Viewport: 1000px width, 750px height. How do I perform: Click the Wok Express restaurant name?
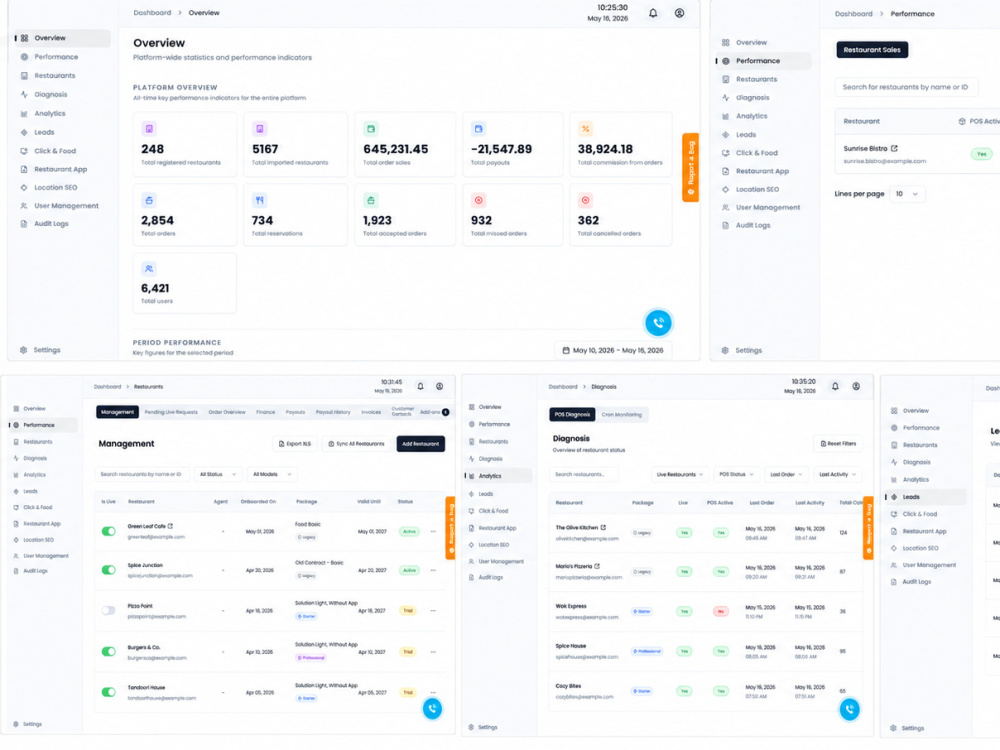coord(571,607)
